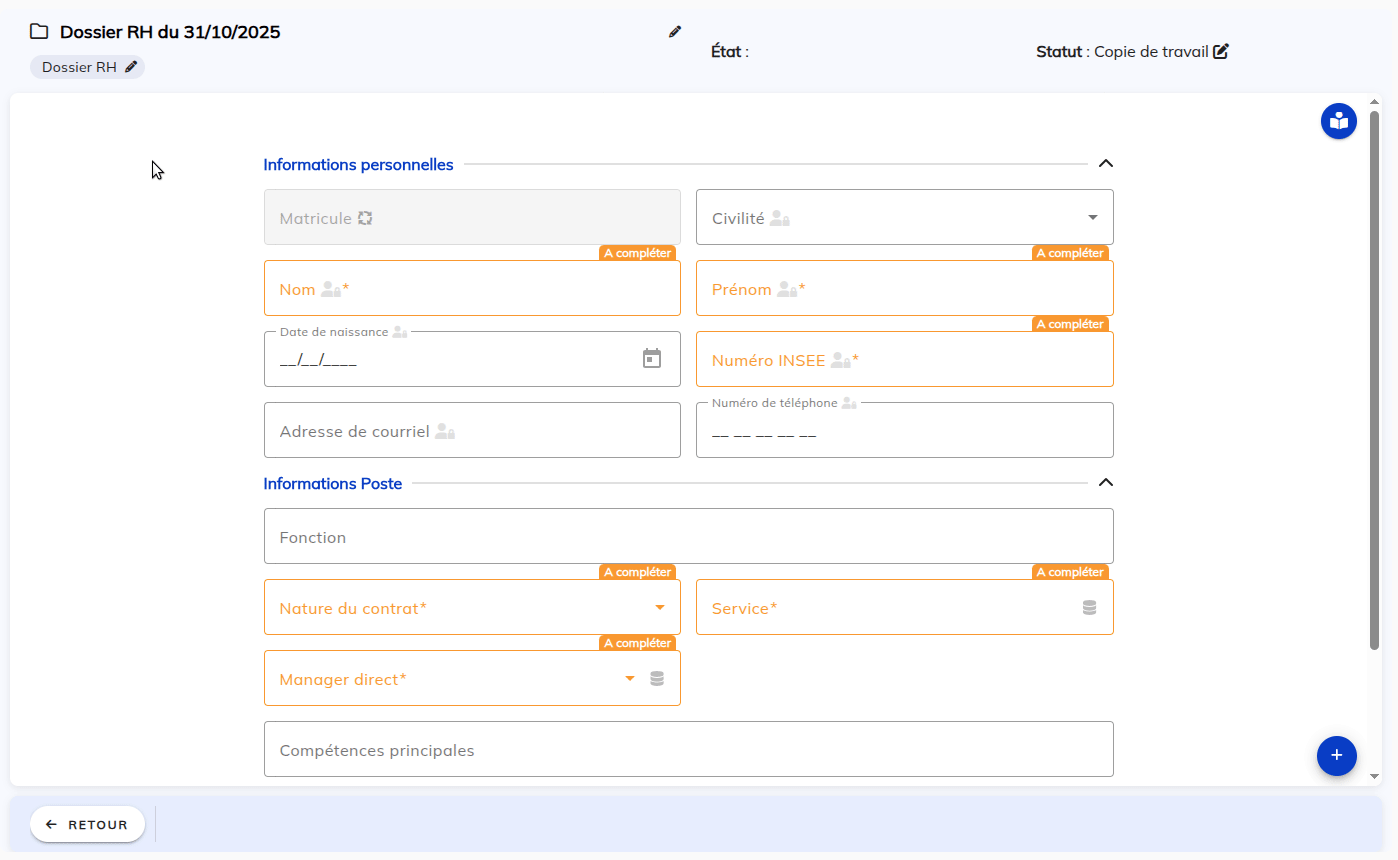The height and width of the screenshot is (860, 1398).
Task: Click the pencil icon beside the dossier title
Action: tap(675, 32)
